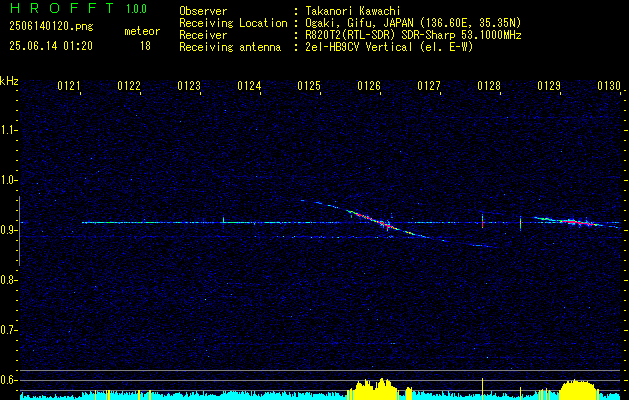Select the file name 2506140120.png
This screenshot has width=629, height=400.
51,27
